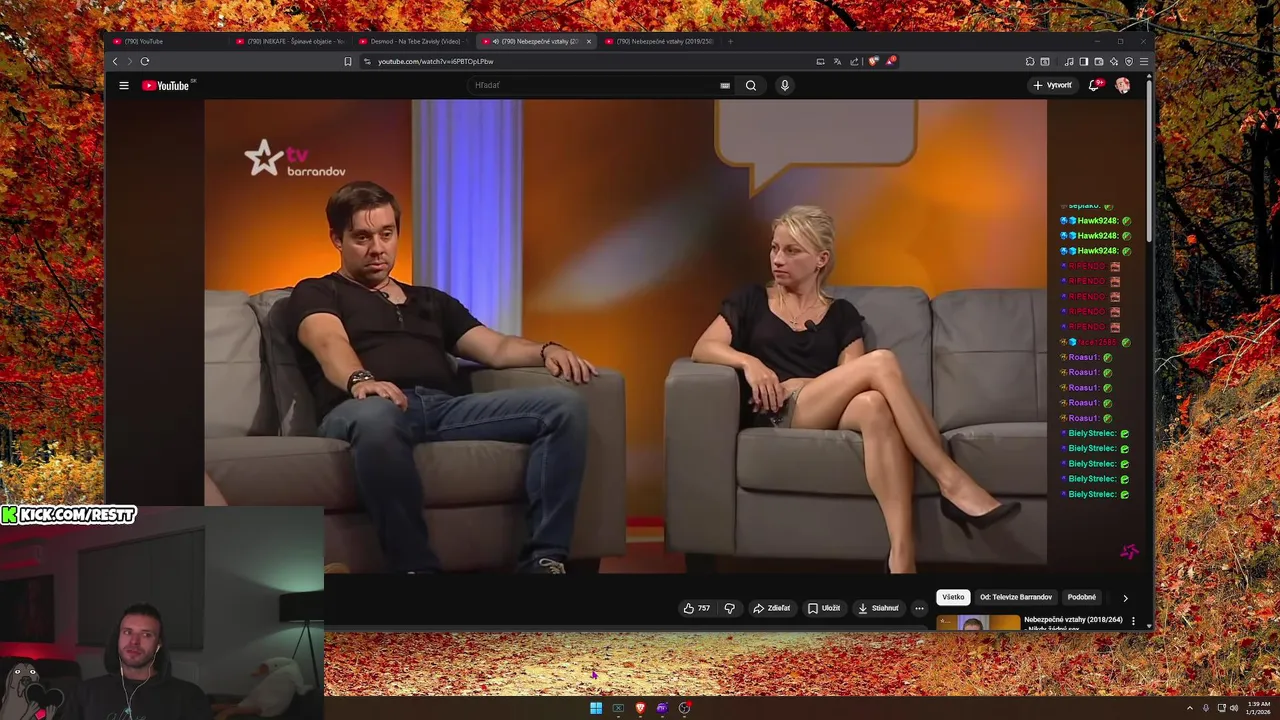Click the top BielyStrelec chat message
Viewport: 1280px width, 720px height.
pyautogui.click(x=1095, y=433)
